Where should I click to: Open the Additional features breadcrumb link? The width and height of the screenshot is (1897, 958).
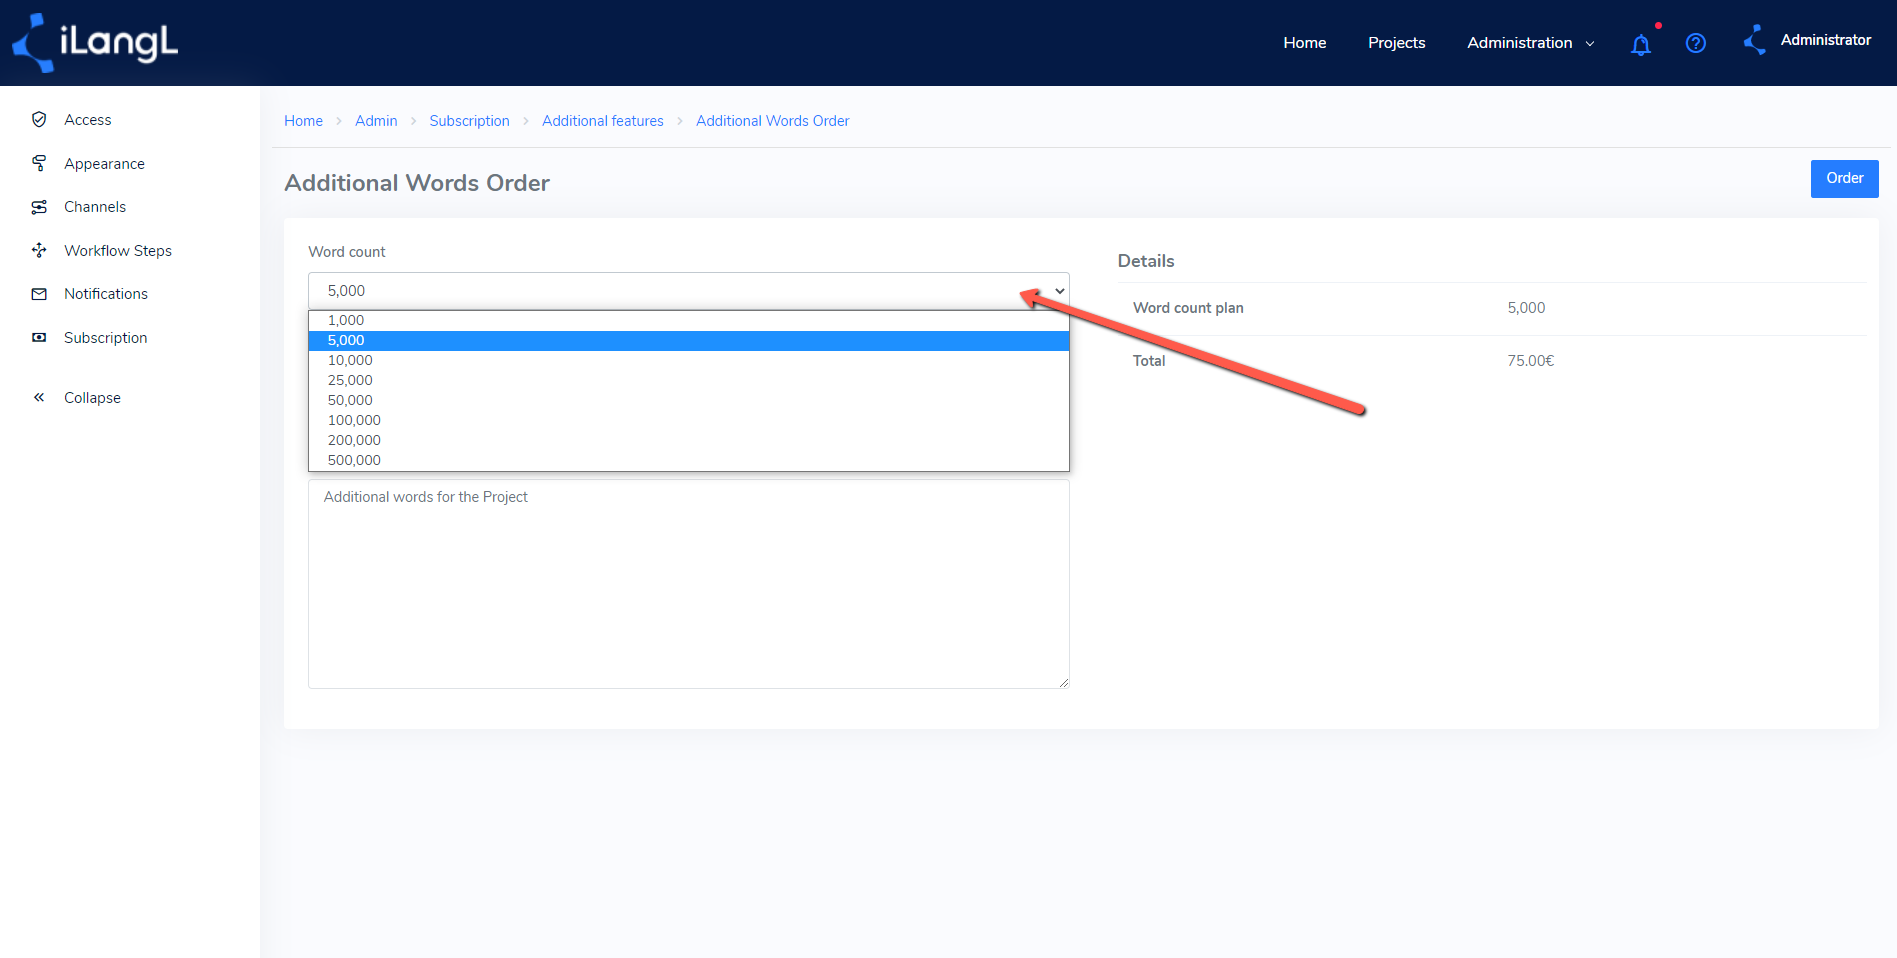(x=602, y=120)
